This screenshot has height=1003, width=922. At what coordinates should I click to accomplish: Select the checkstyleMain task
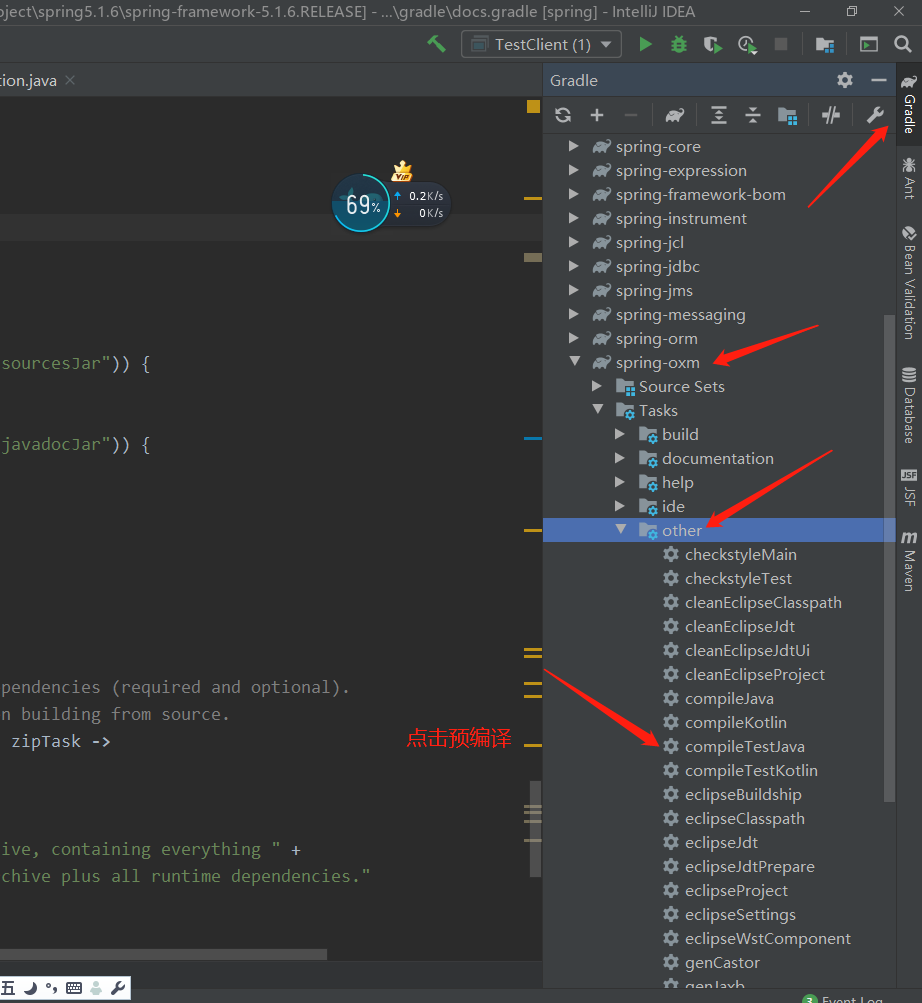click(x=740, y=555)
